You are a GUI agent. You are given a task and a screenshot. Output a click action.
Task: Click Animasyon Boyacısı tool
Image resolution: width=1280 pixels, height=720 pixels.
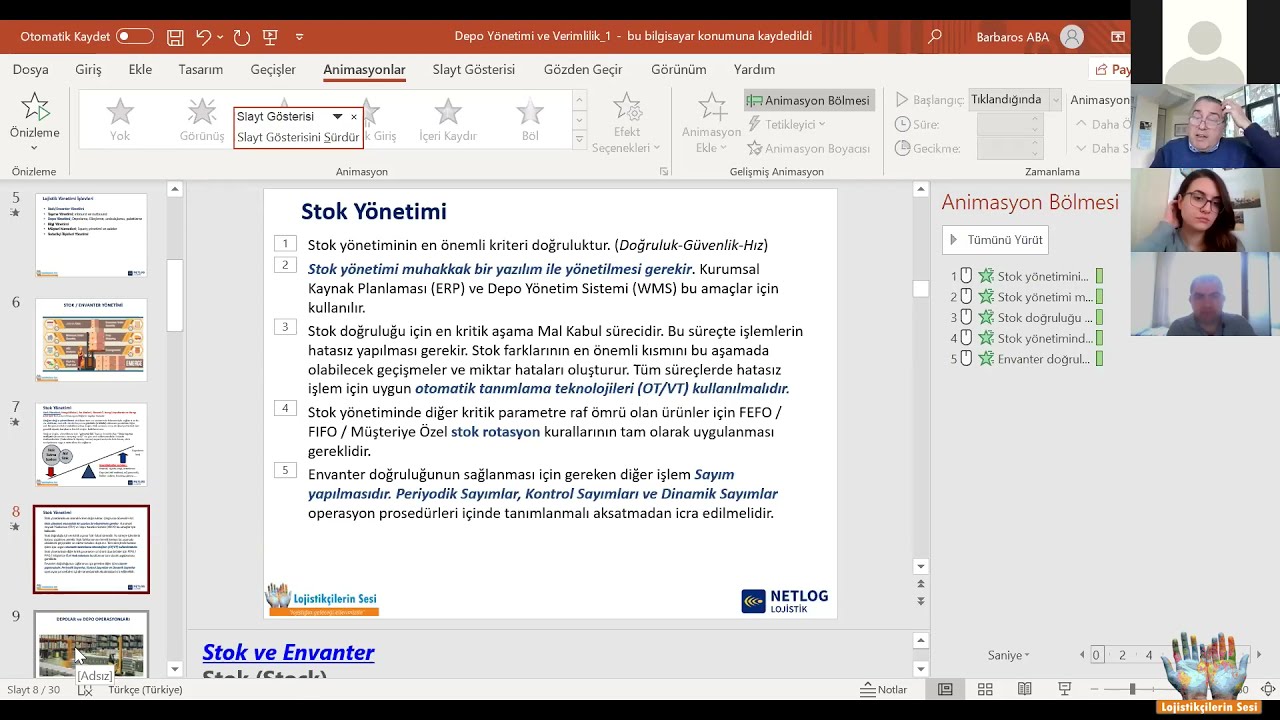pyautogui.click(x=808, y=148)
